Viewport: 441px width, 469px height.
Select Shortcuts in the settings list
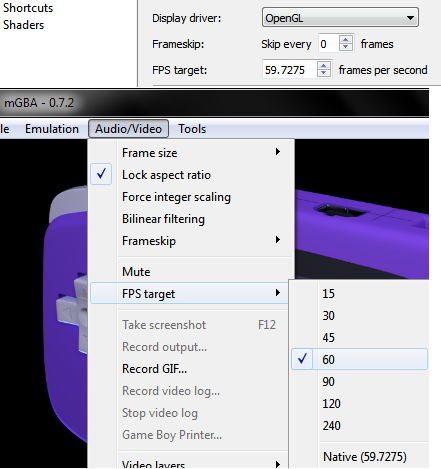28,8
